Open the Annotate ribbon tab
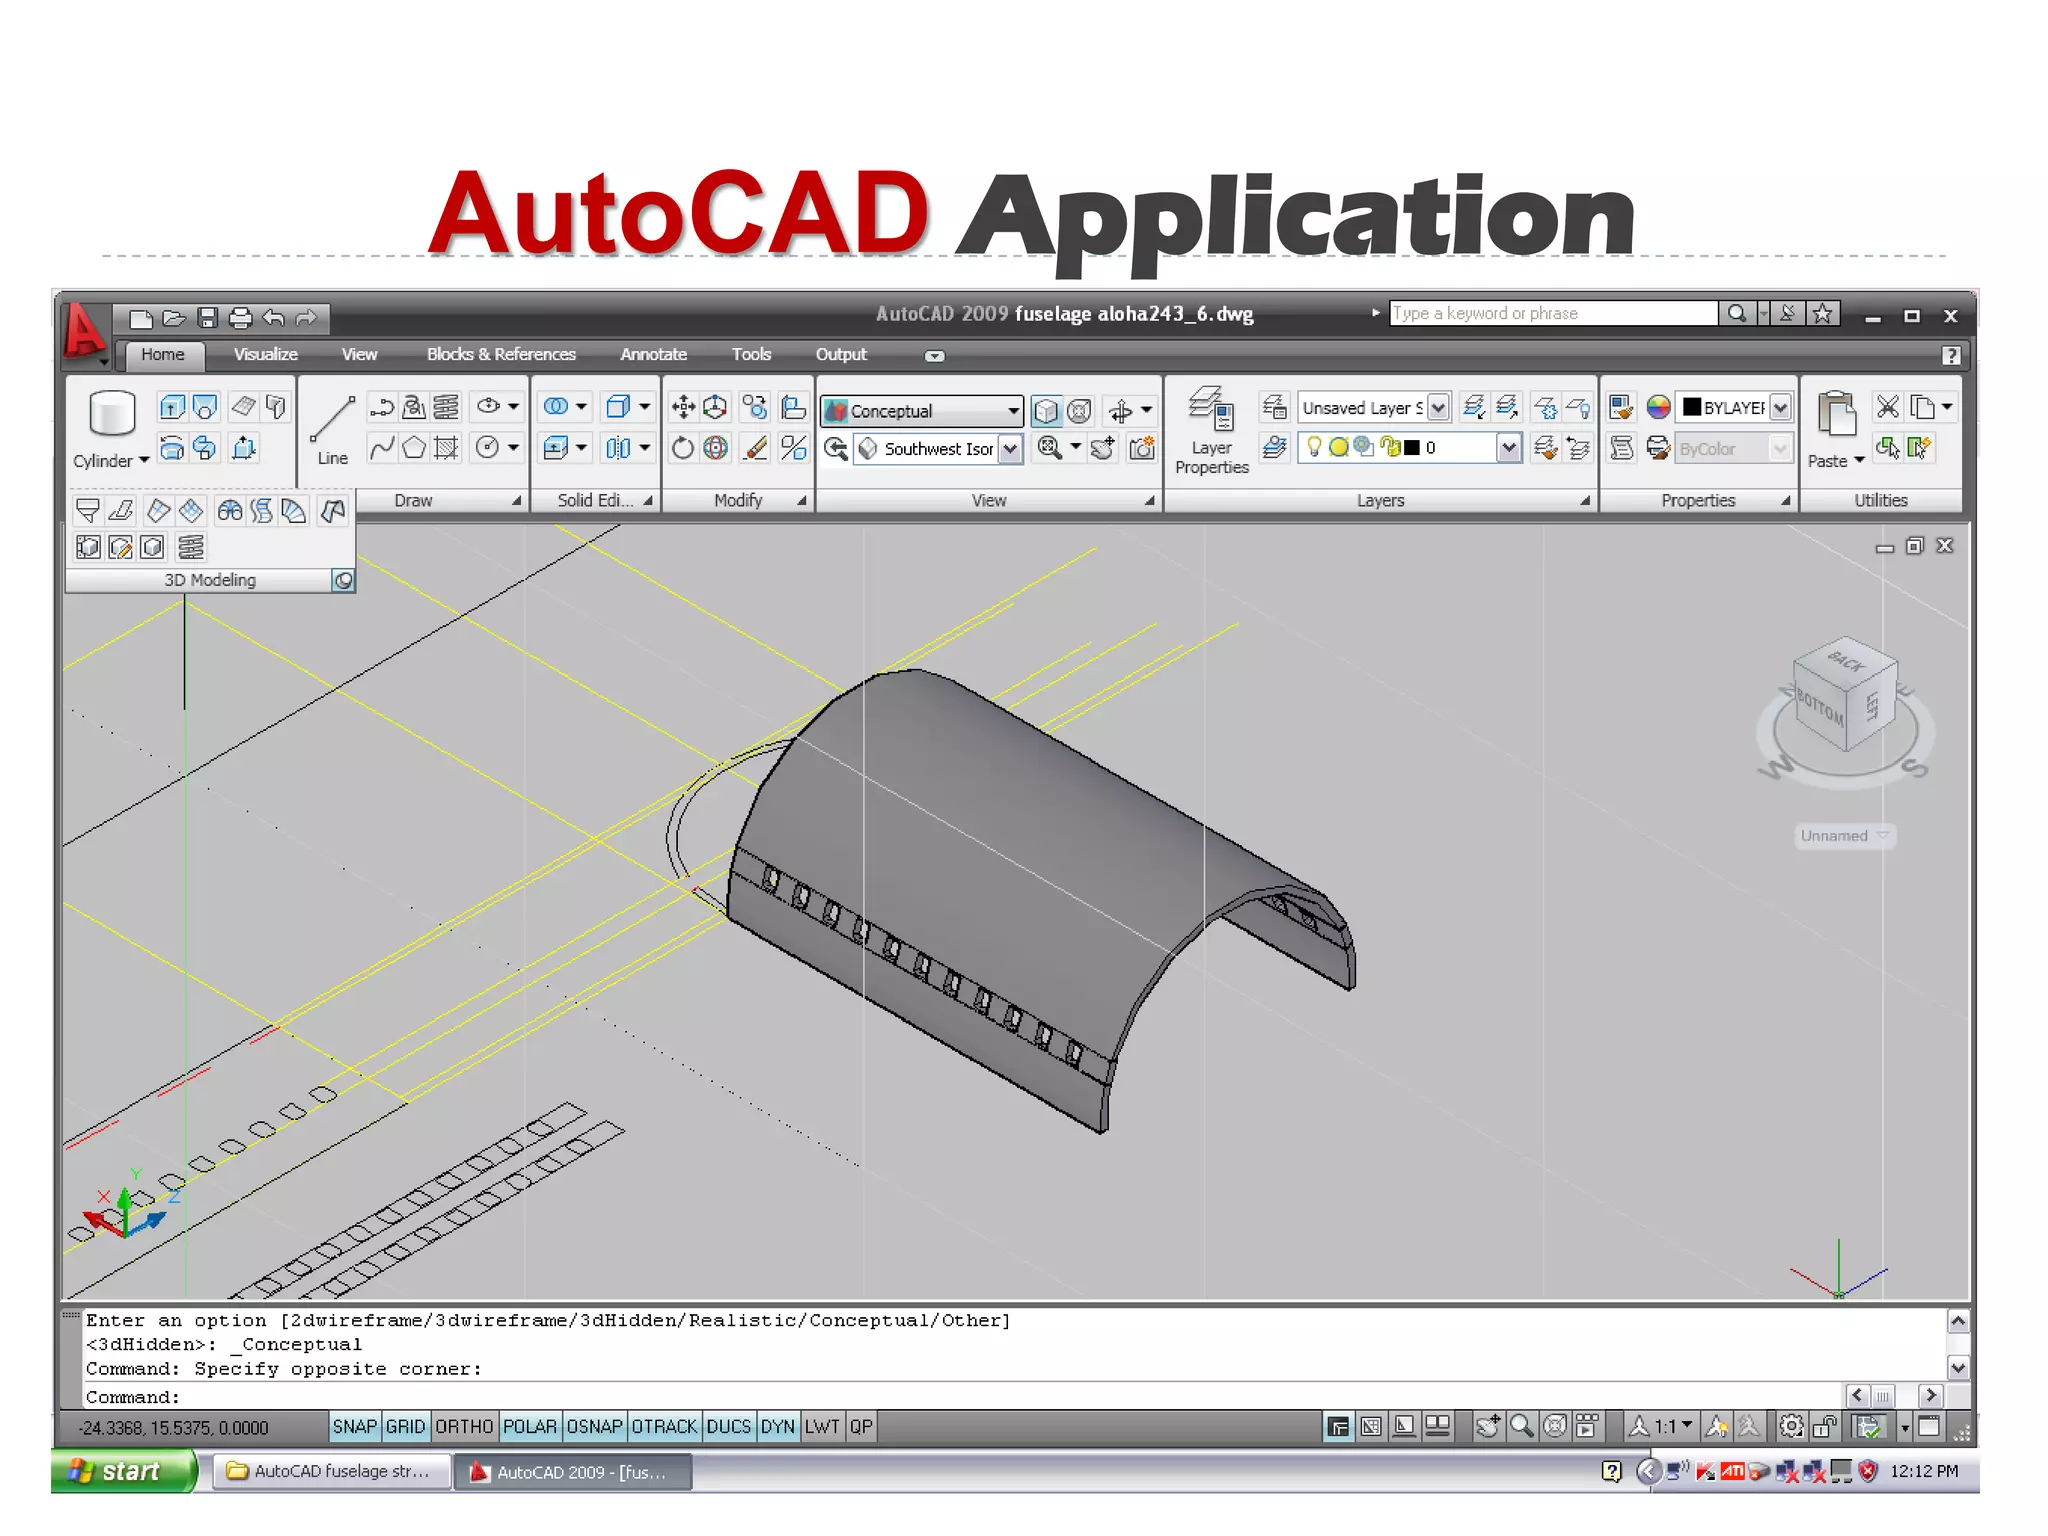The height and width of the screenshot is (1536, 2048). (x=653, y=355)
